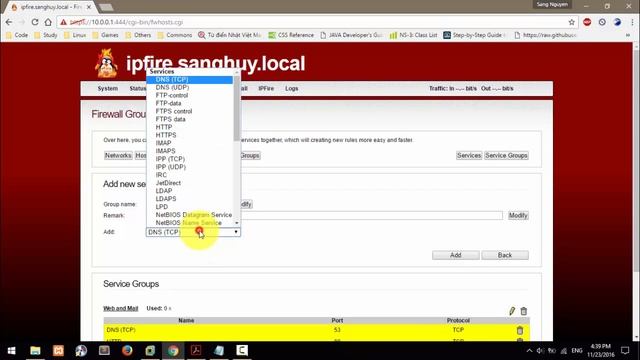Viewport: 640px width, 360px height.
Task: Remove DNS (TCP) row with trash icon
Action: click(x=520, y=330)
